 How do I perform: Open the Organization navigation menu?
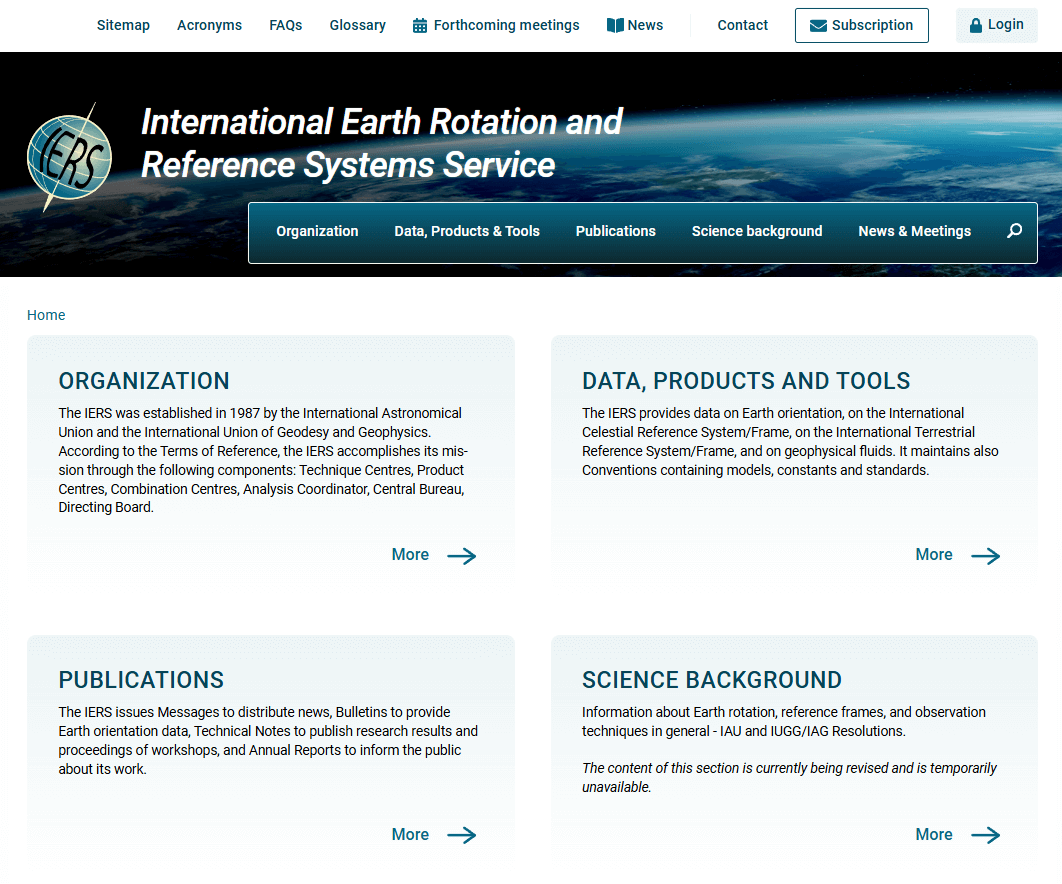pyautogui.click(x=317, y=231)
